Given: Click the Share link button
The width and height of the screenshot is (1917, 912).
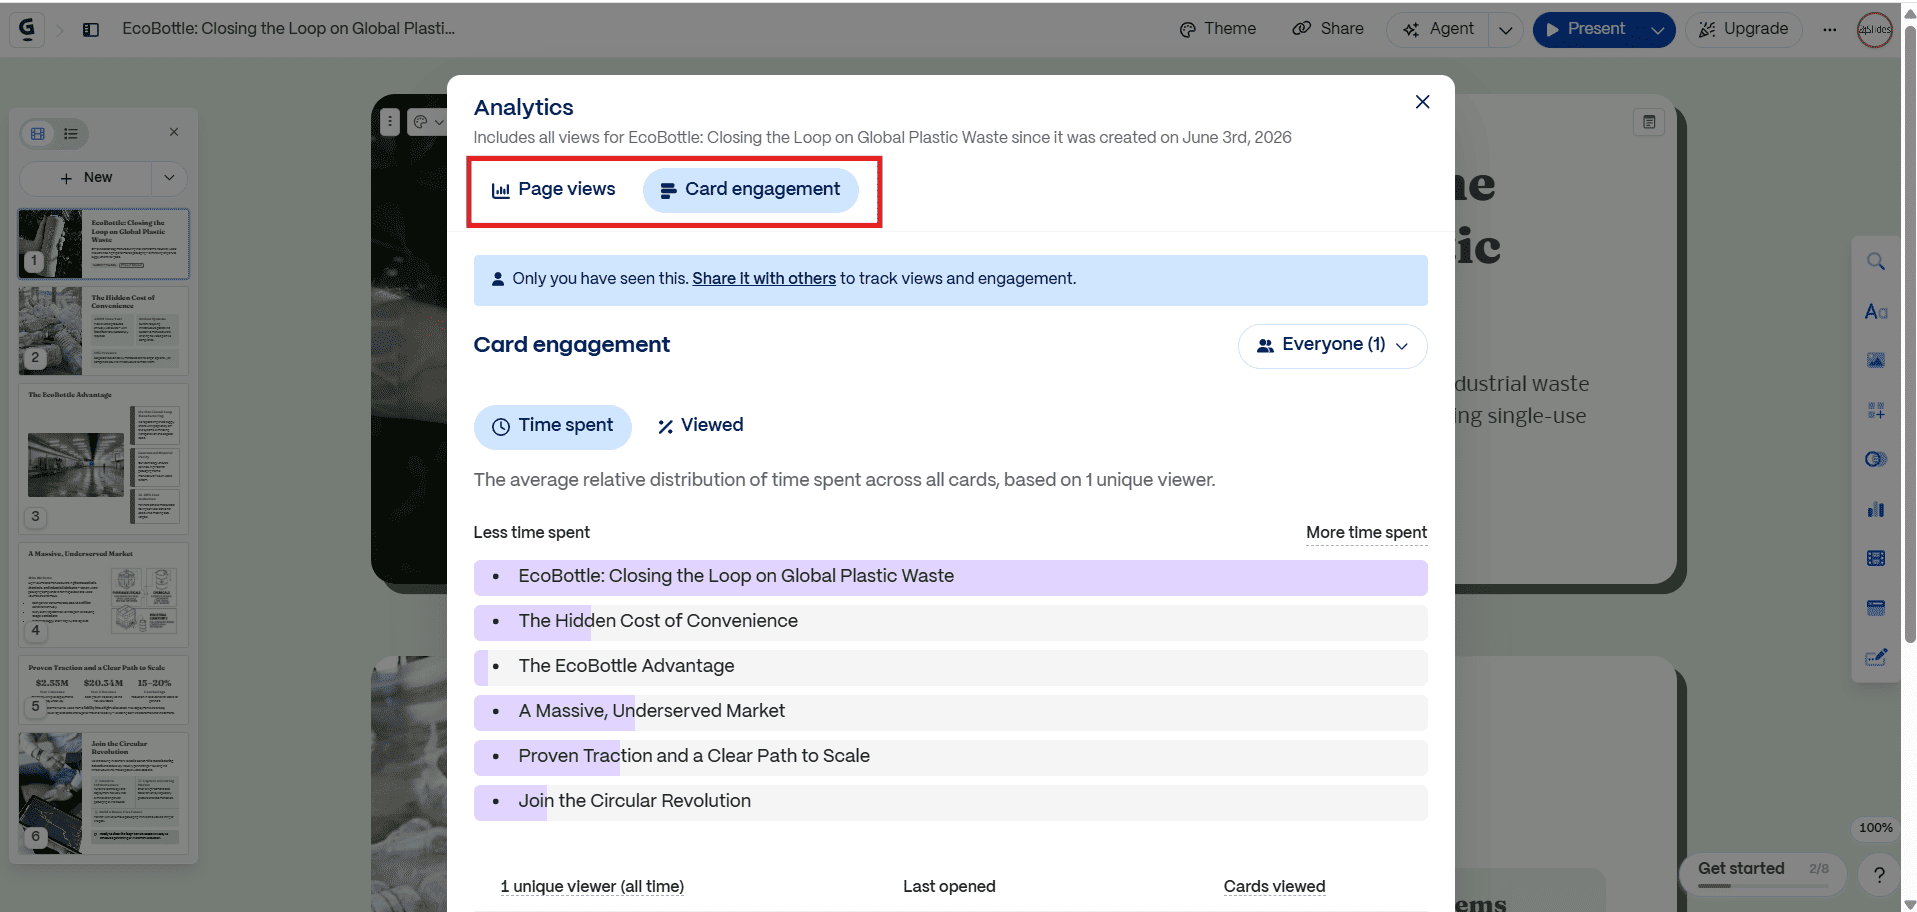Looking at the screenshot, I should tap(1328, 29).
